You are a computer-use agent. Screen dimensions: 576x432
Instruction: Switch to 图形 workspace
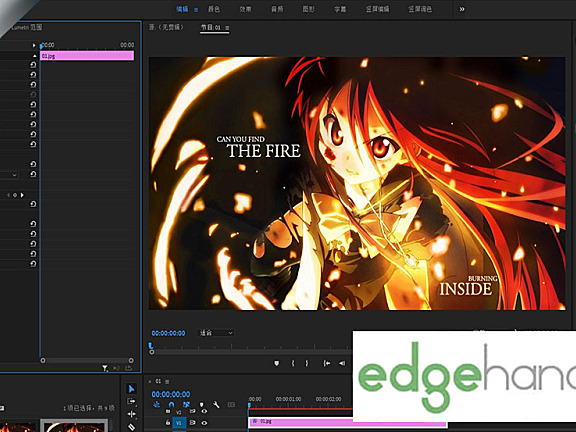[x=309, y=9]
